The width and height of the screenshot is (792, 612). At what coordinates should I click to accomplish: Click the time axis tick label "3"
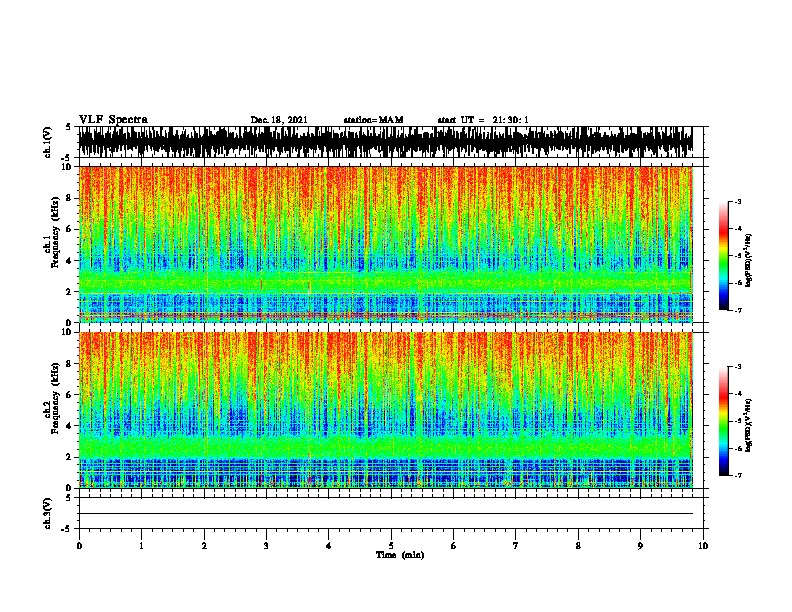point(266,546)
